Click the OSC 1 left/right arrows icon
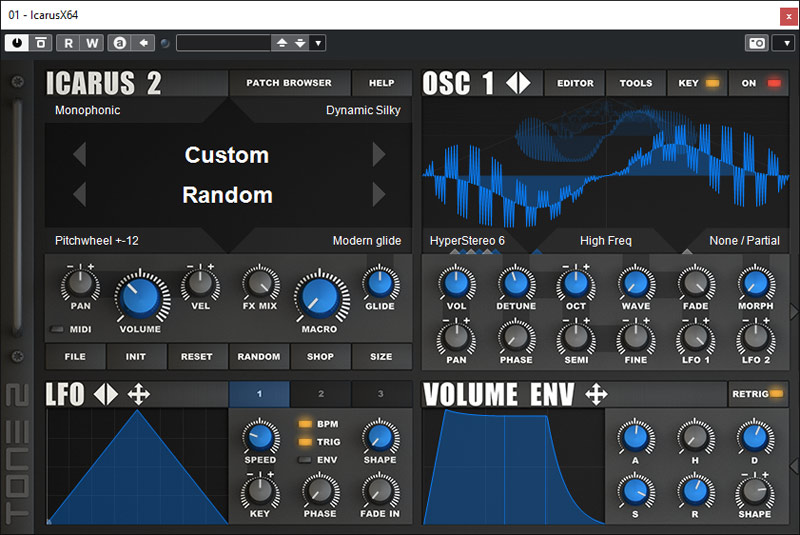The image size is (800, 535). coord(518,84)
